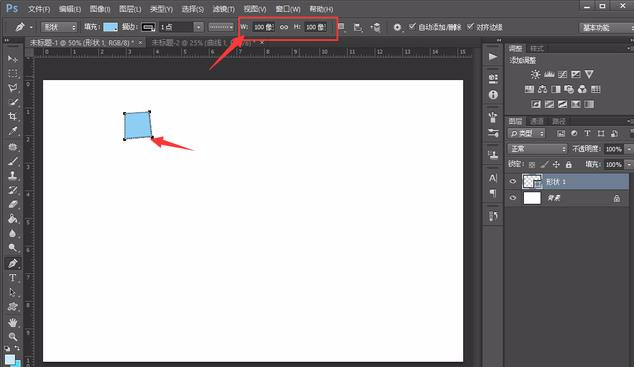634x367 pixels.
Task: Select the Polygonal Lasso tool
Action: click(x=13, y=88)
